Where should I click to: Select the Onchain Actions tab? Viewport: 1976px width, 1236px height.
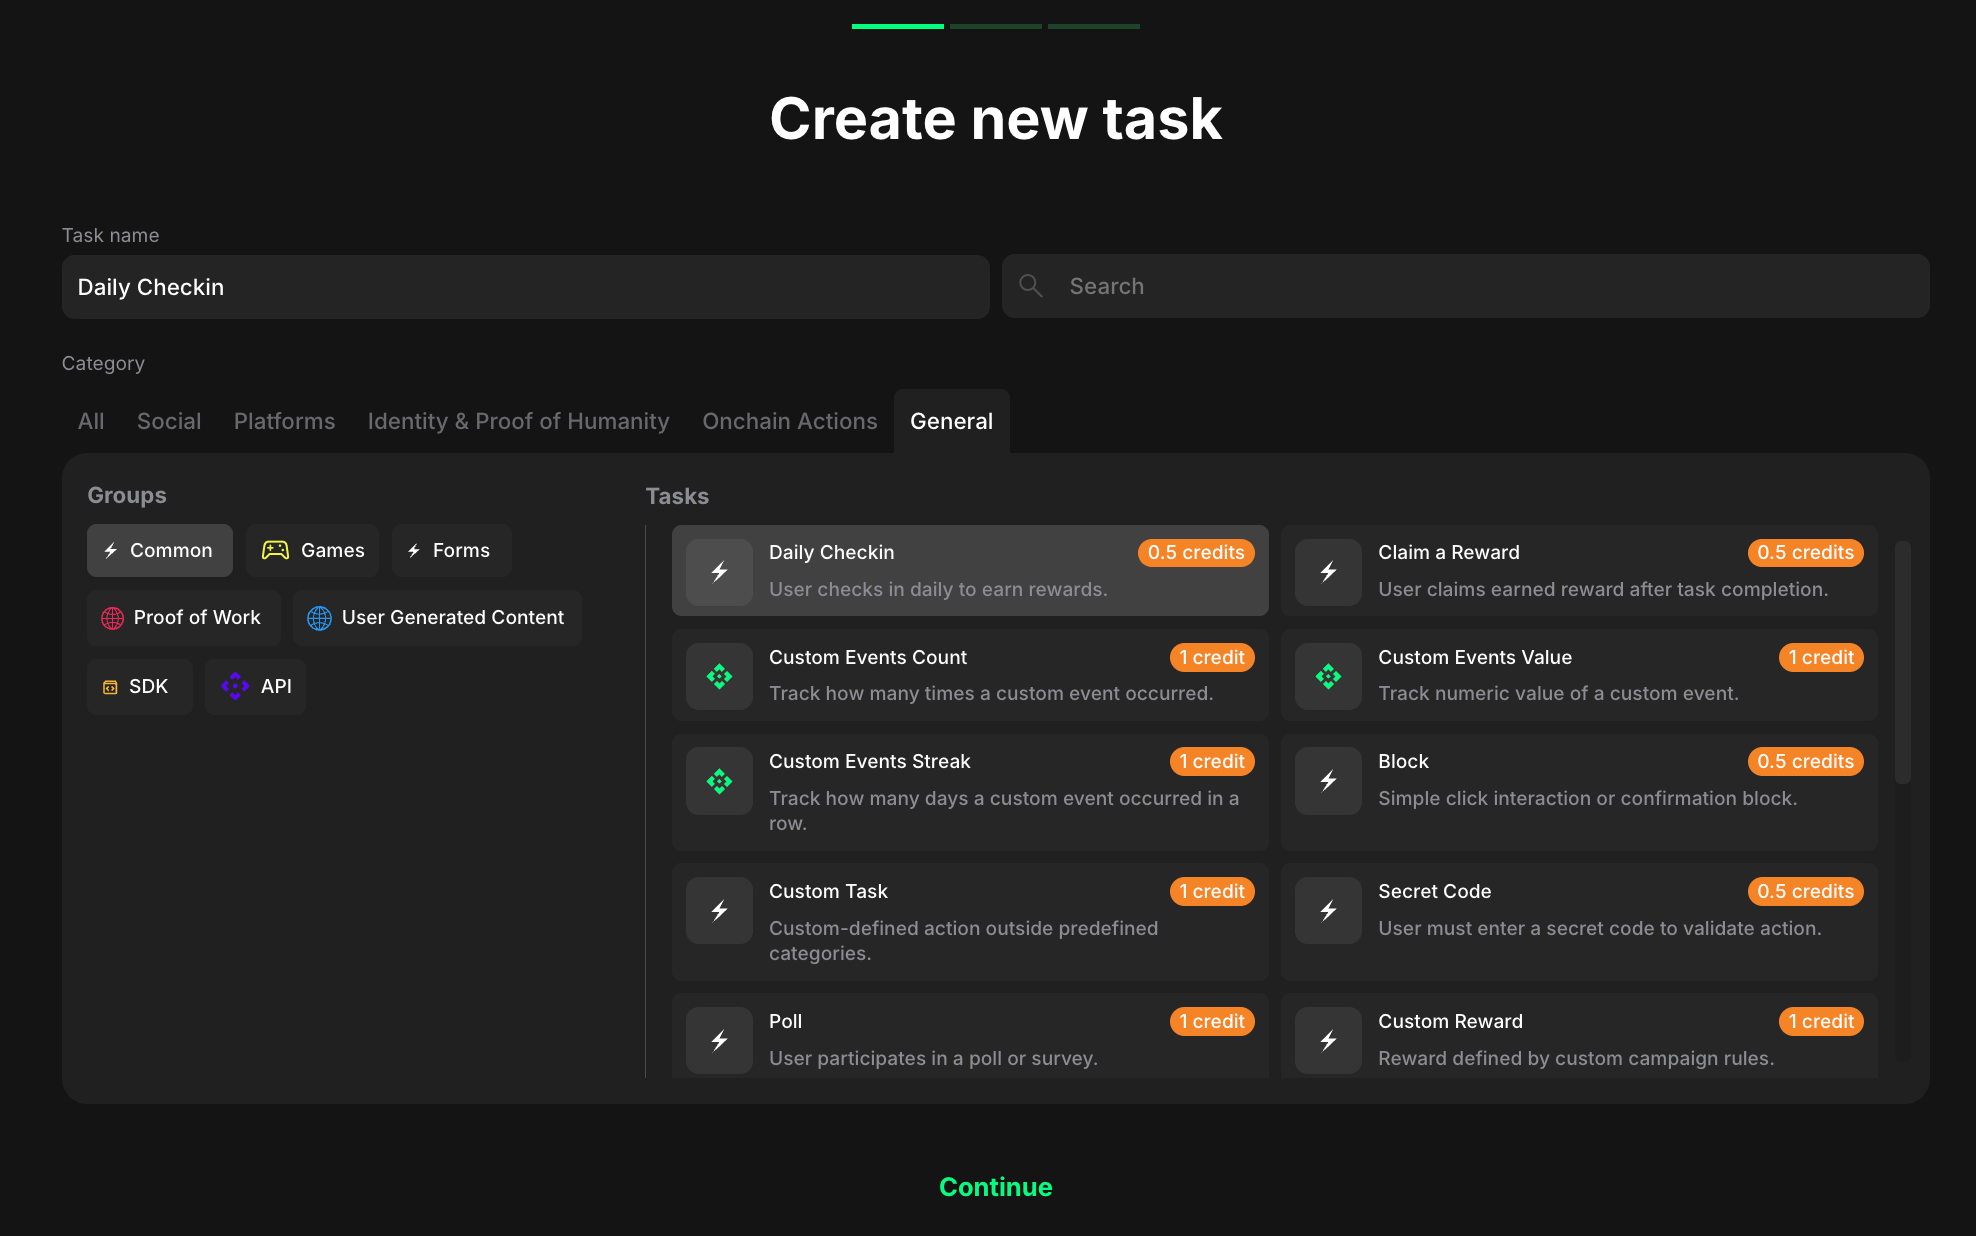coord(790,421)
